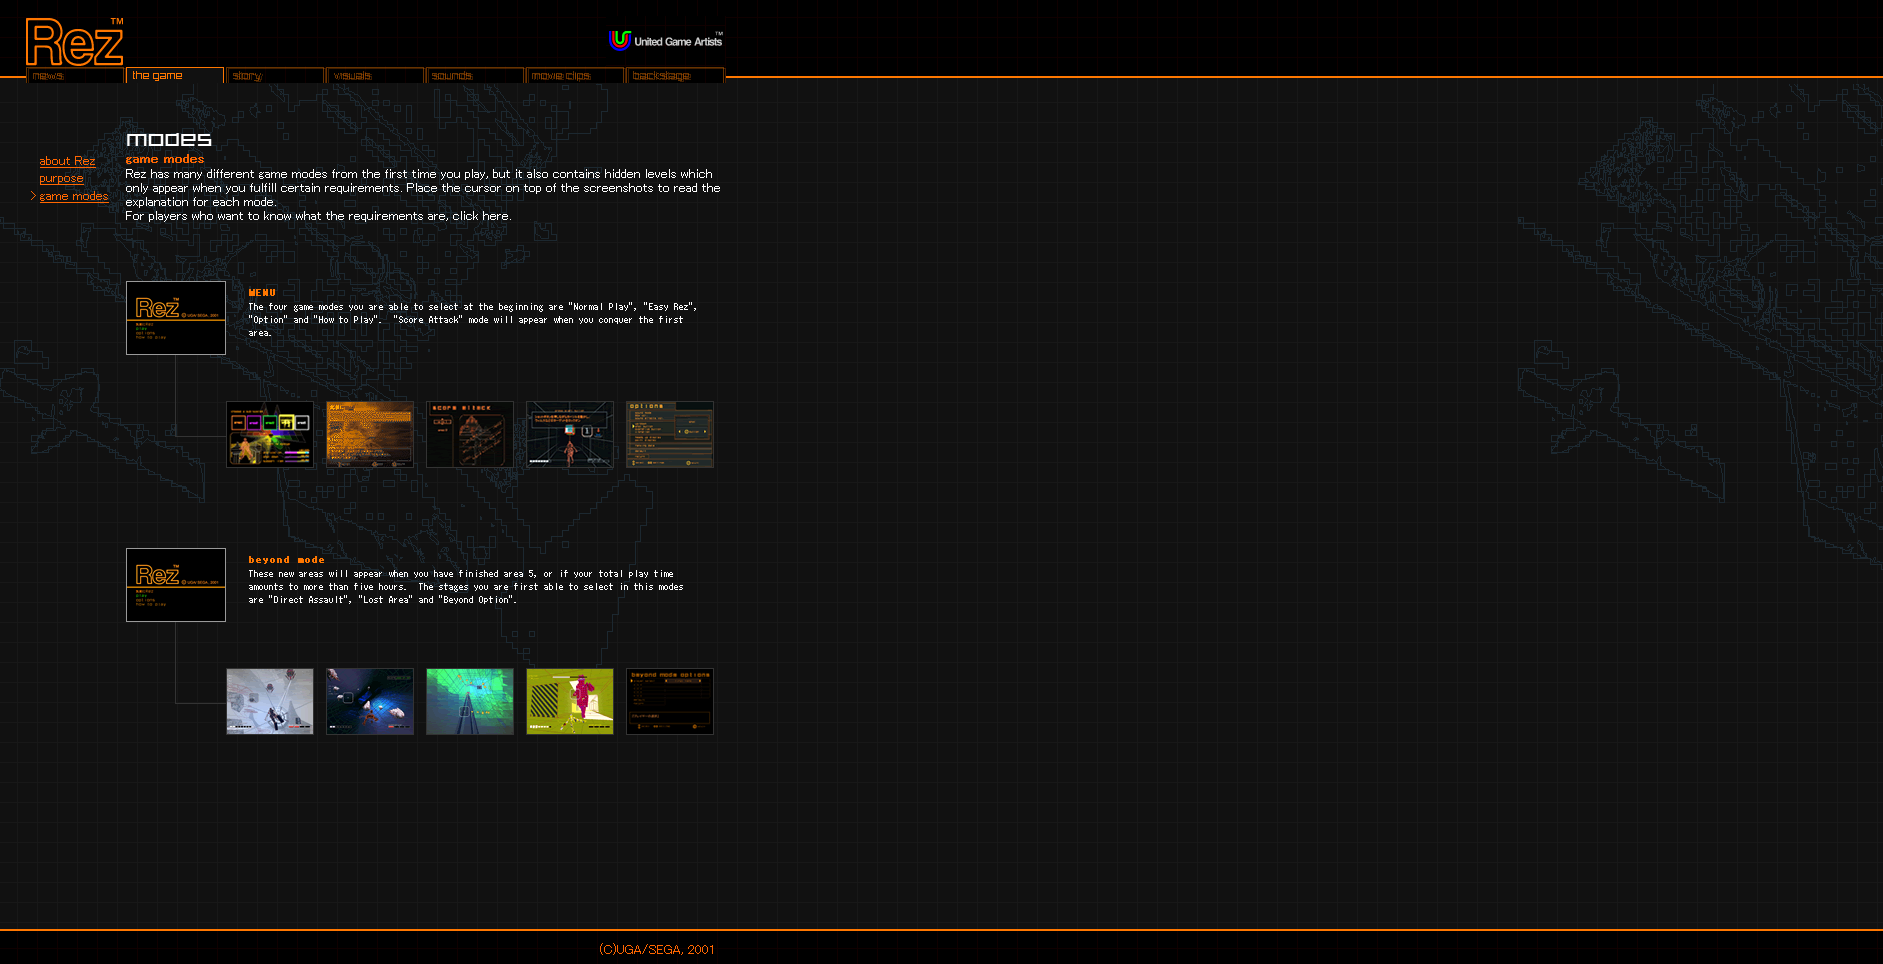Viewport: 1883px width, 964px height.
Task: Switch to the story tab
Action: (x=275, y=76)
